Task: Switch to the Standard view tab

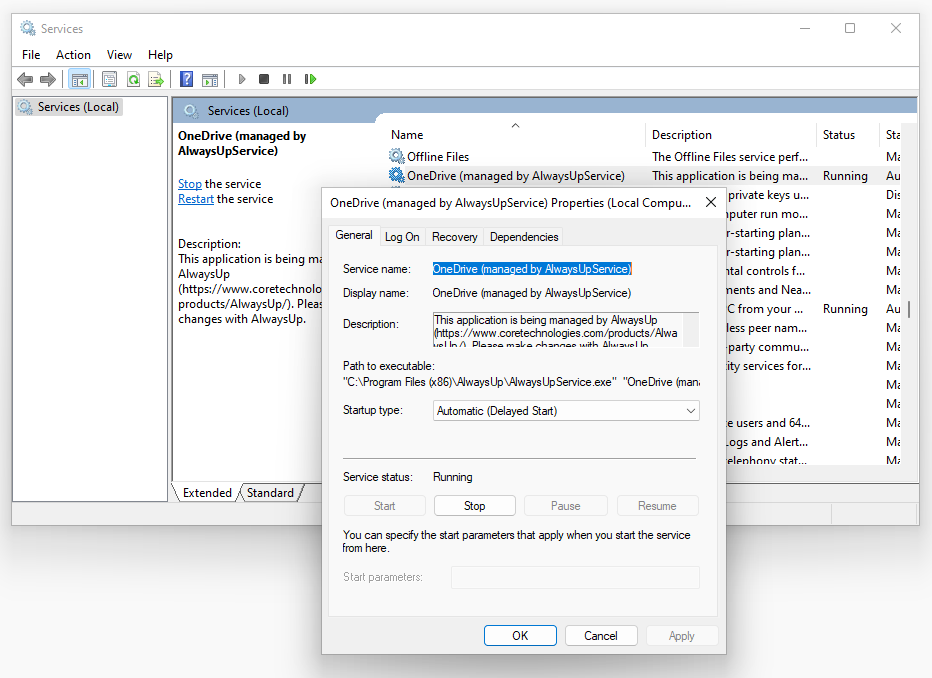Action: point(270,493)
